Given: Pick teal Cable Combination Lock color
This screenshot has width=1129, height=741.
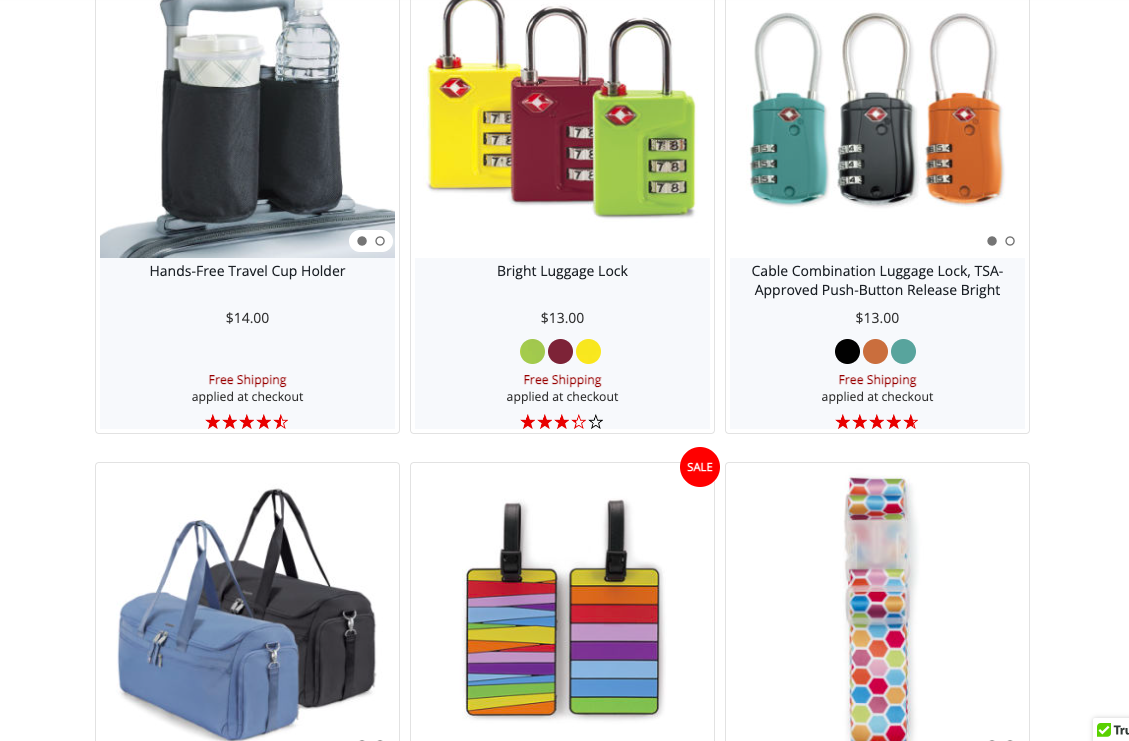Looking at the screenshot, I should 904,351.
